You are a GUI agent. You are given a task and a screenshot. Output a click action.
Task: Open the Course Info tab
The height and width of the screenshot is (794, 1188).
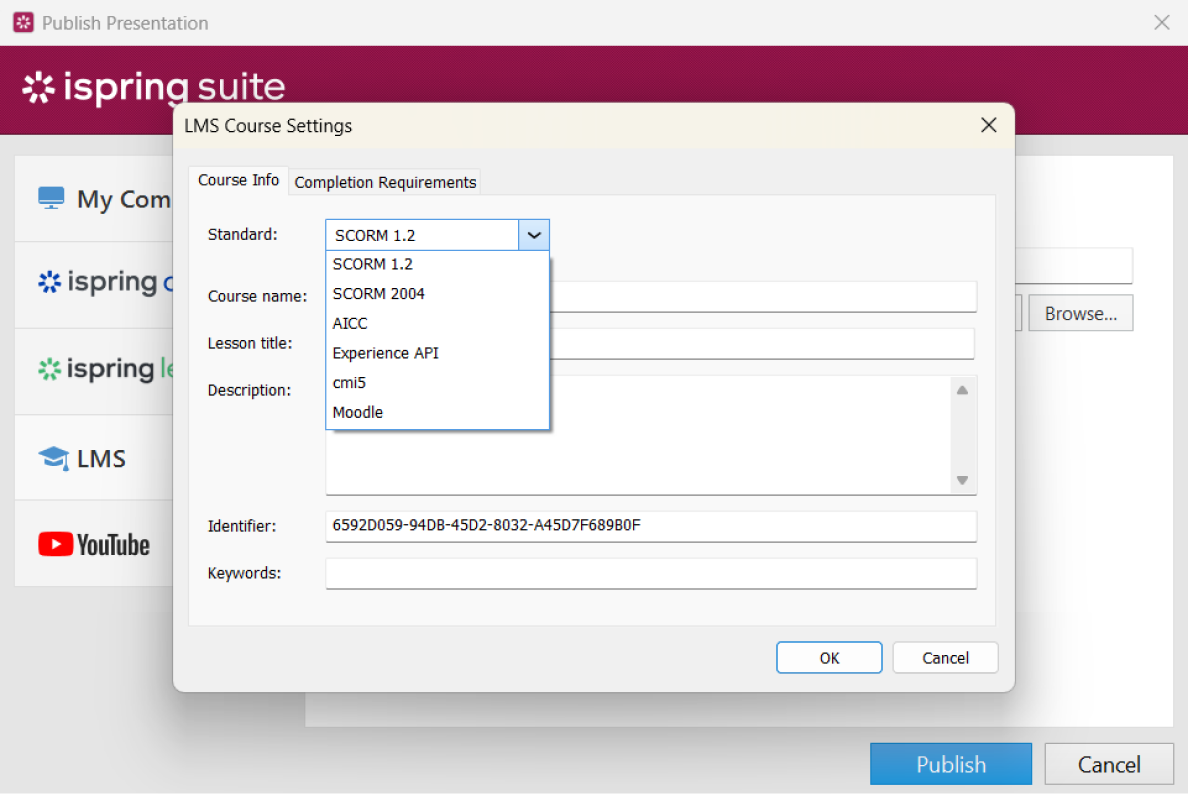coord(238,180)
